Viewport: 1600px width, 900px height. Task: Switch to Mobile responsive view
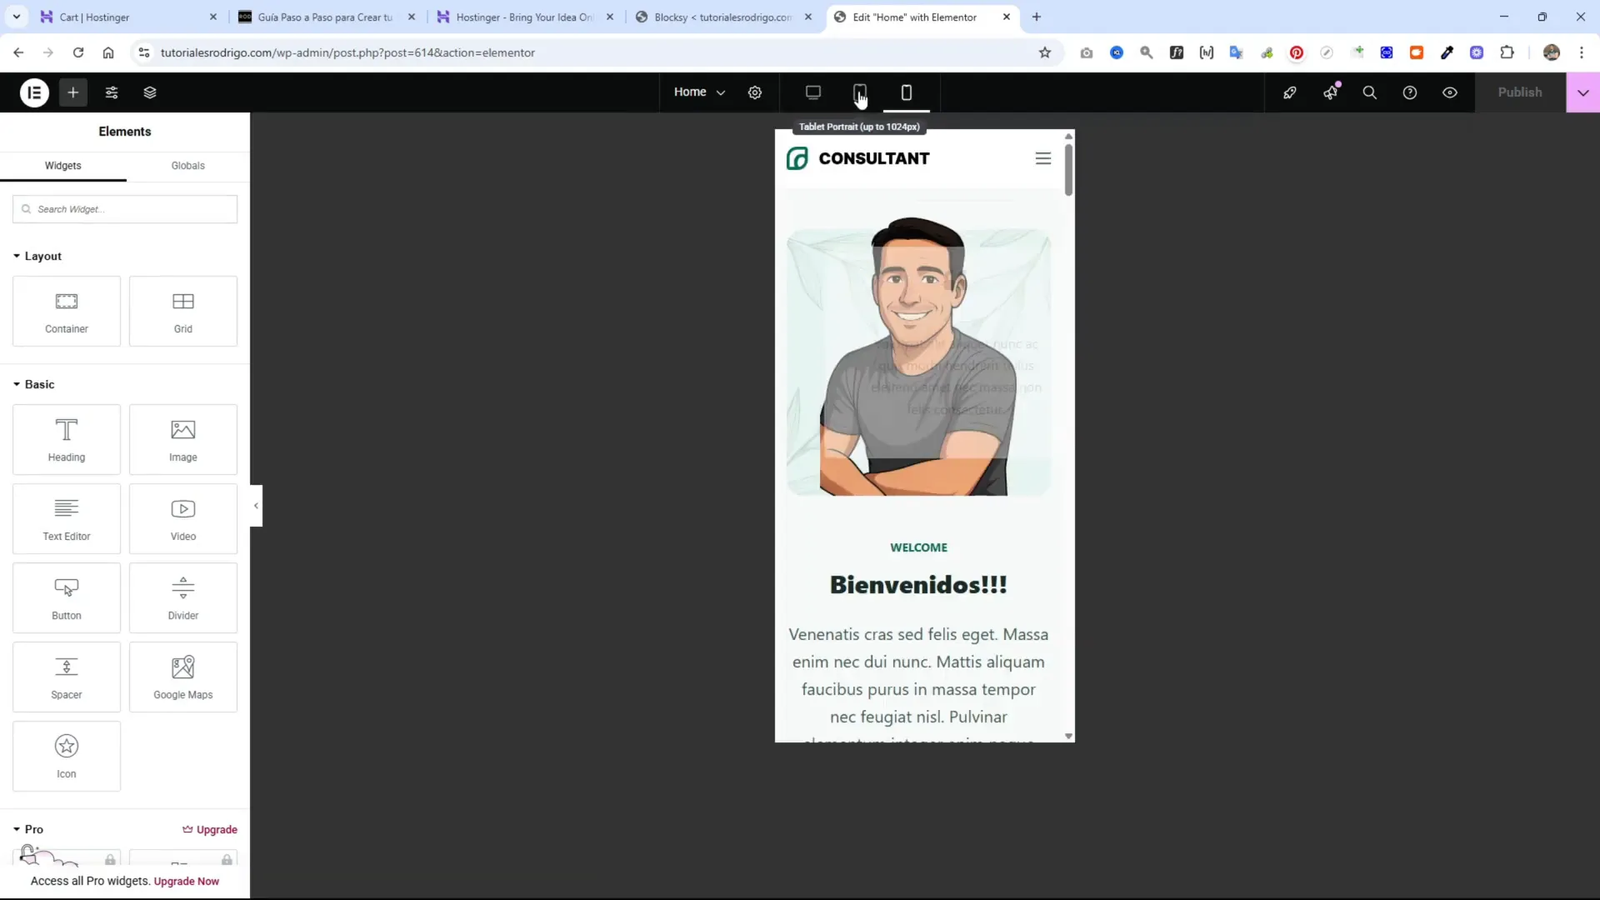click(906, 92)
